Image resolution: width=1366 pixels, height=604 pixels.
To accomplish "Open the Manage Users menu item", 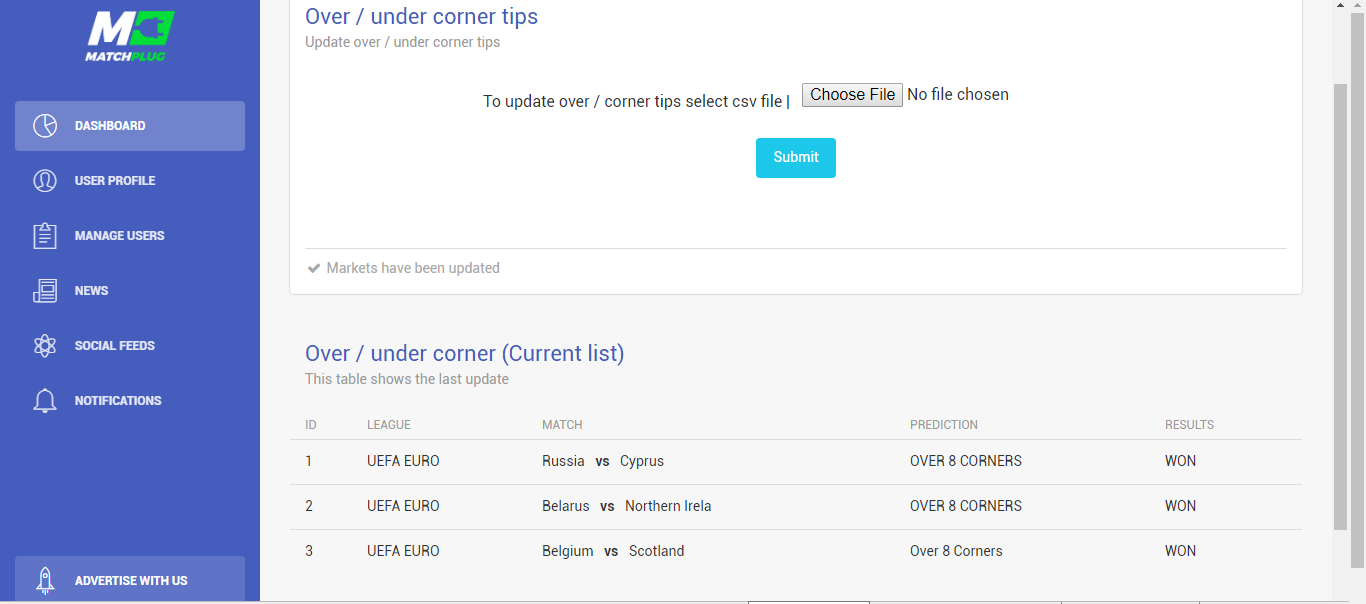I will pyautogui.click(x=130, y=236).
